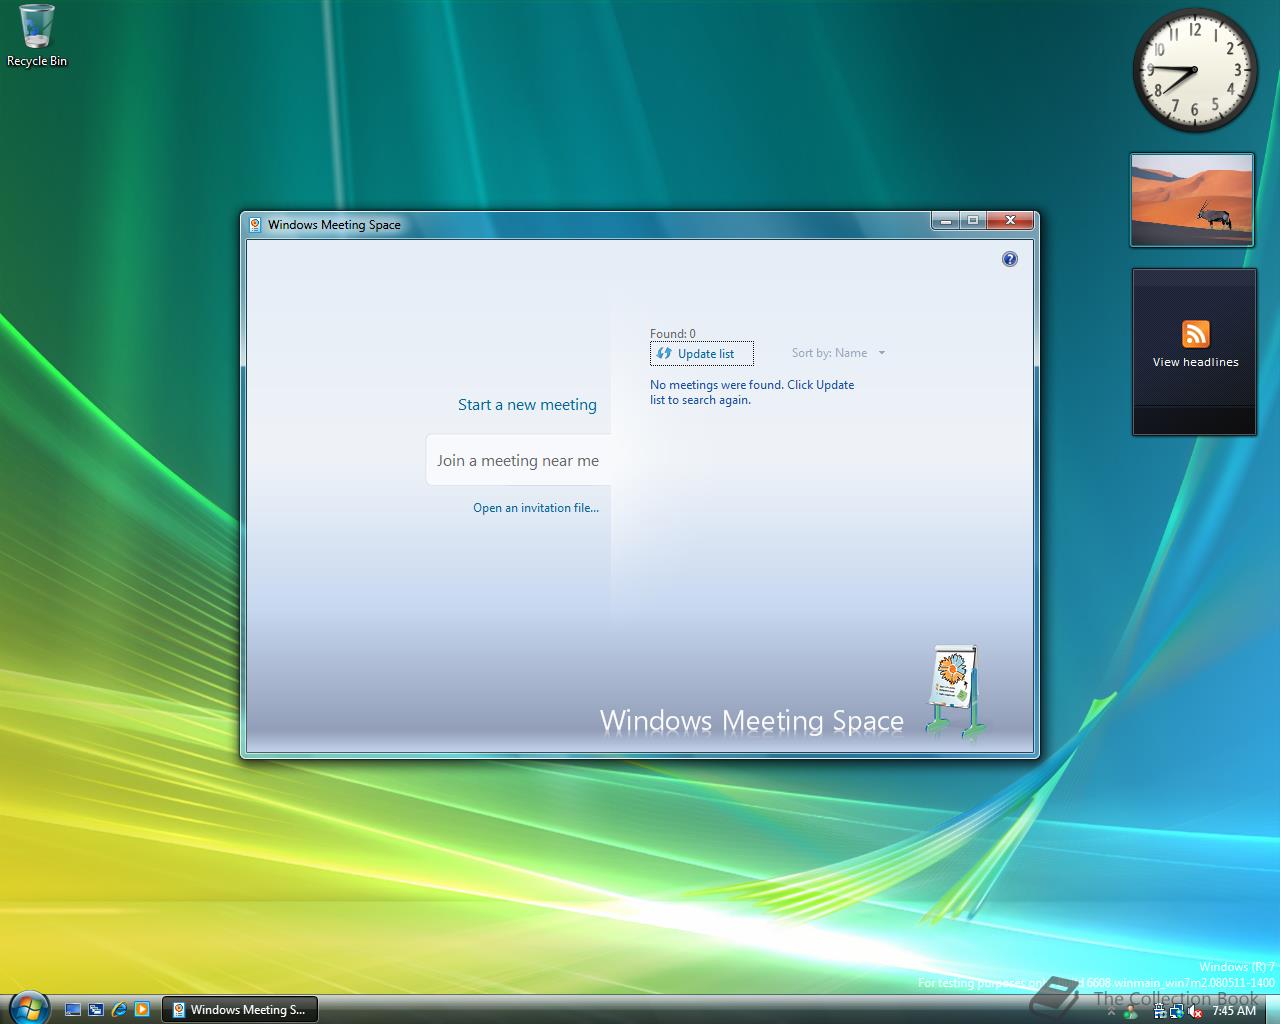Viewport: 1280px width, 1024px height.
Task: Click View headlines in feed gadget
Action: 1195,362
